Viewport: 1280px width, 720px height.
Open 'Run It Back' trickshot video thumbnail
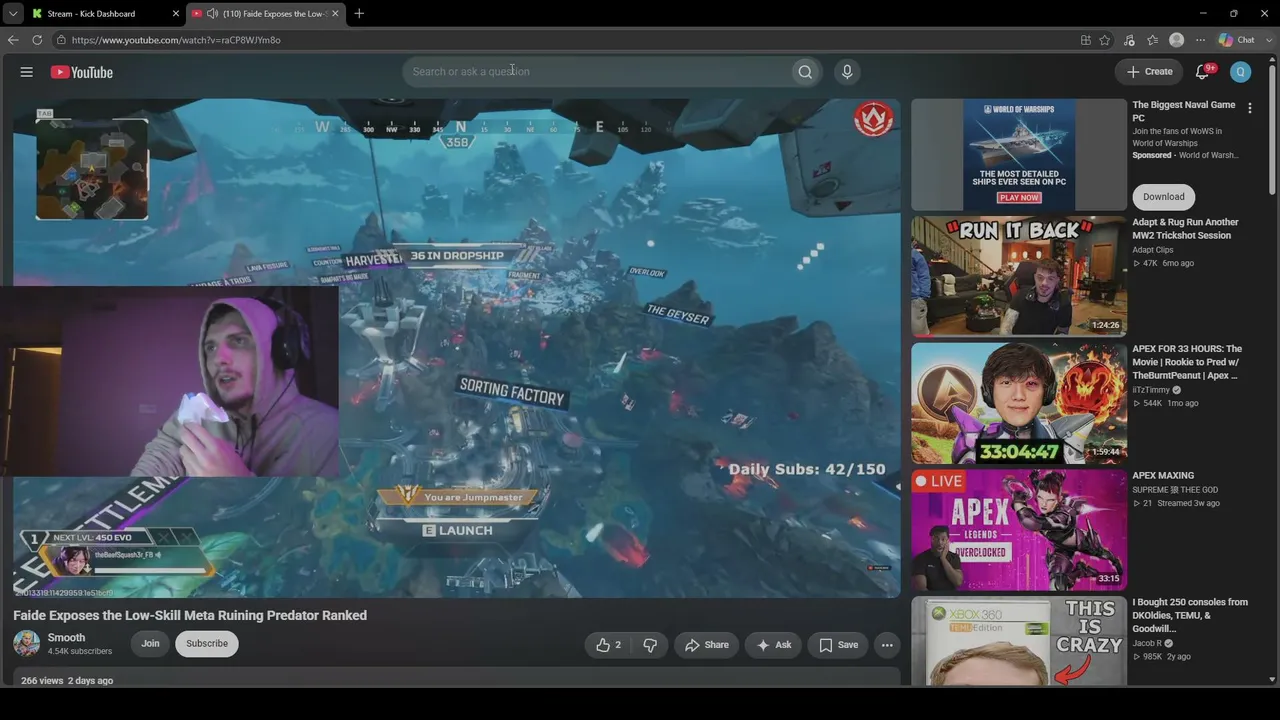coord(1019,276)
